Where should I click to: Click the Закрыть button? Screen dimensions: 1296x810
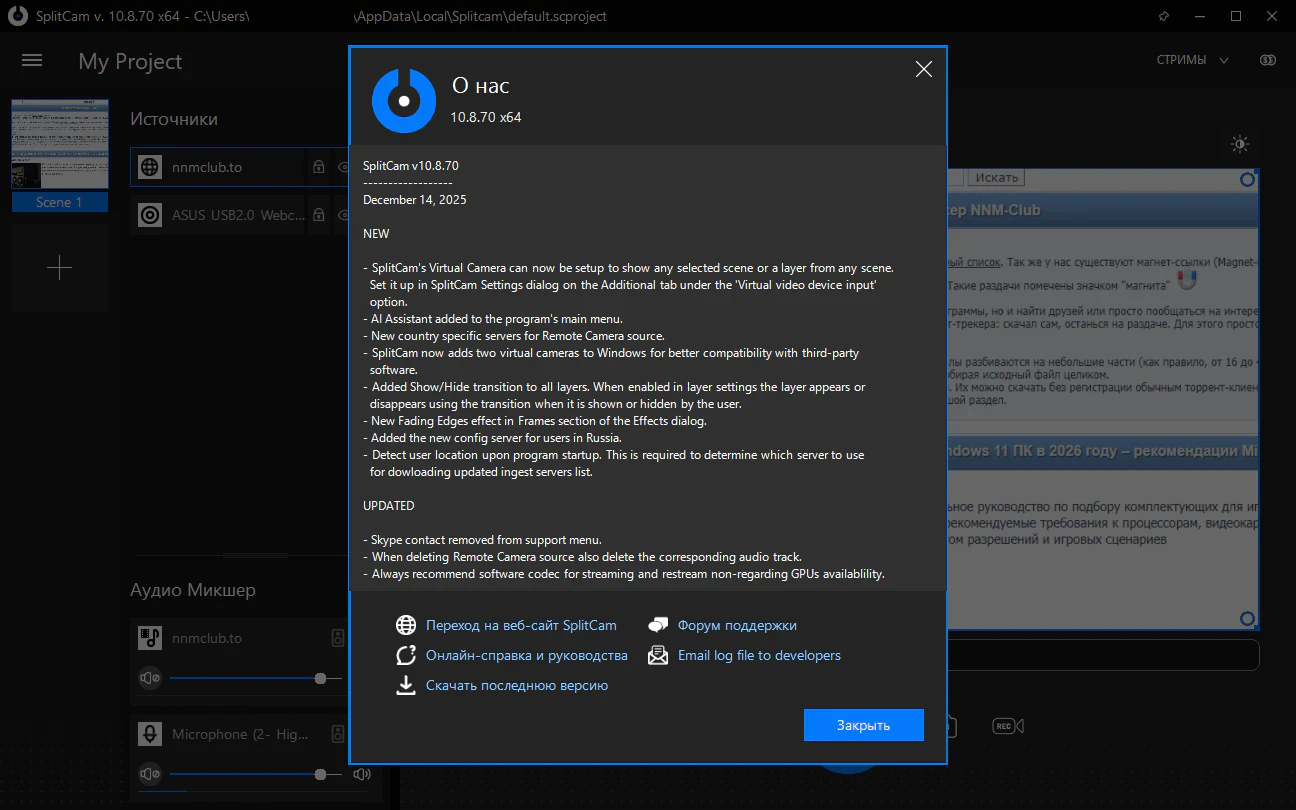[863, 725]
